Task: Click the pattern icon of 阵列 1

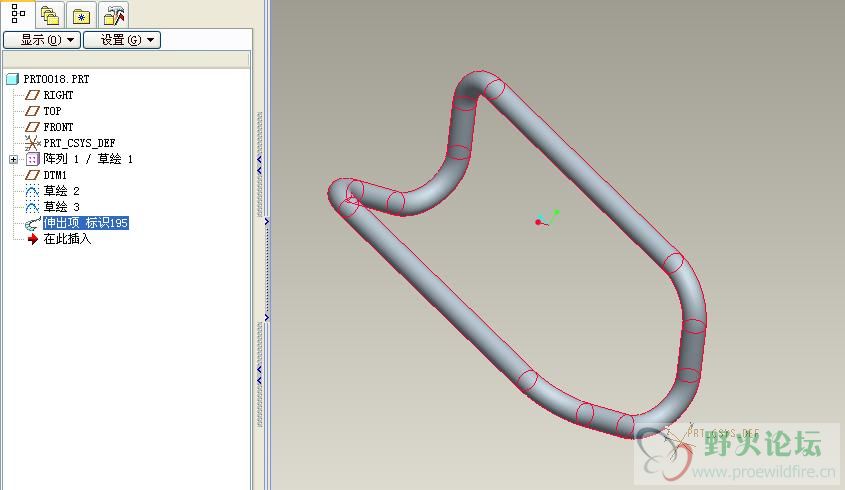Action: (x=32, y=159)
